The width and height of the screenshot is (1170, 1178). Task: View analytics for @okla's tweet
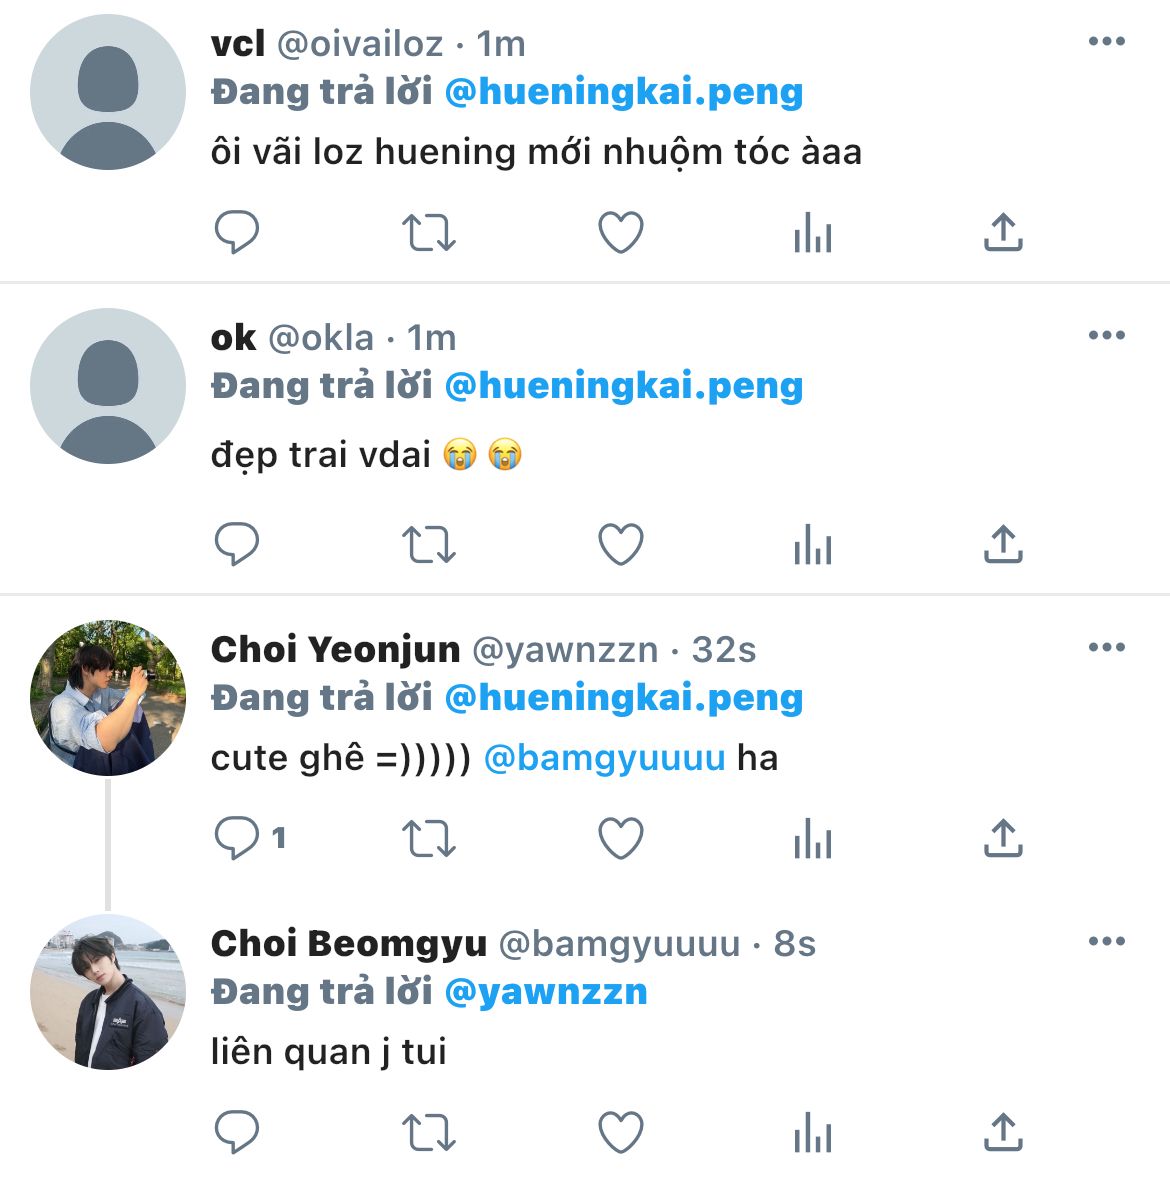pos(812,544)
